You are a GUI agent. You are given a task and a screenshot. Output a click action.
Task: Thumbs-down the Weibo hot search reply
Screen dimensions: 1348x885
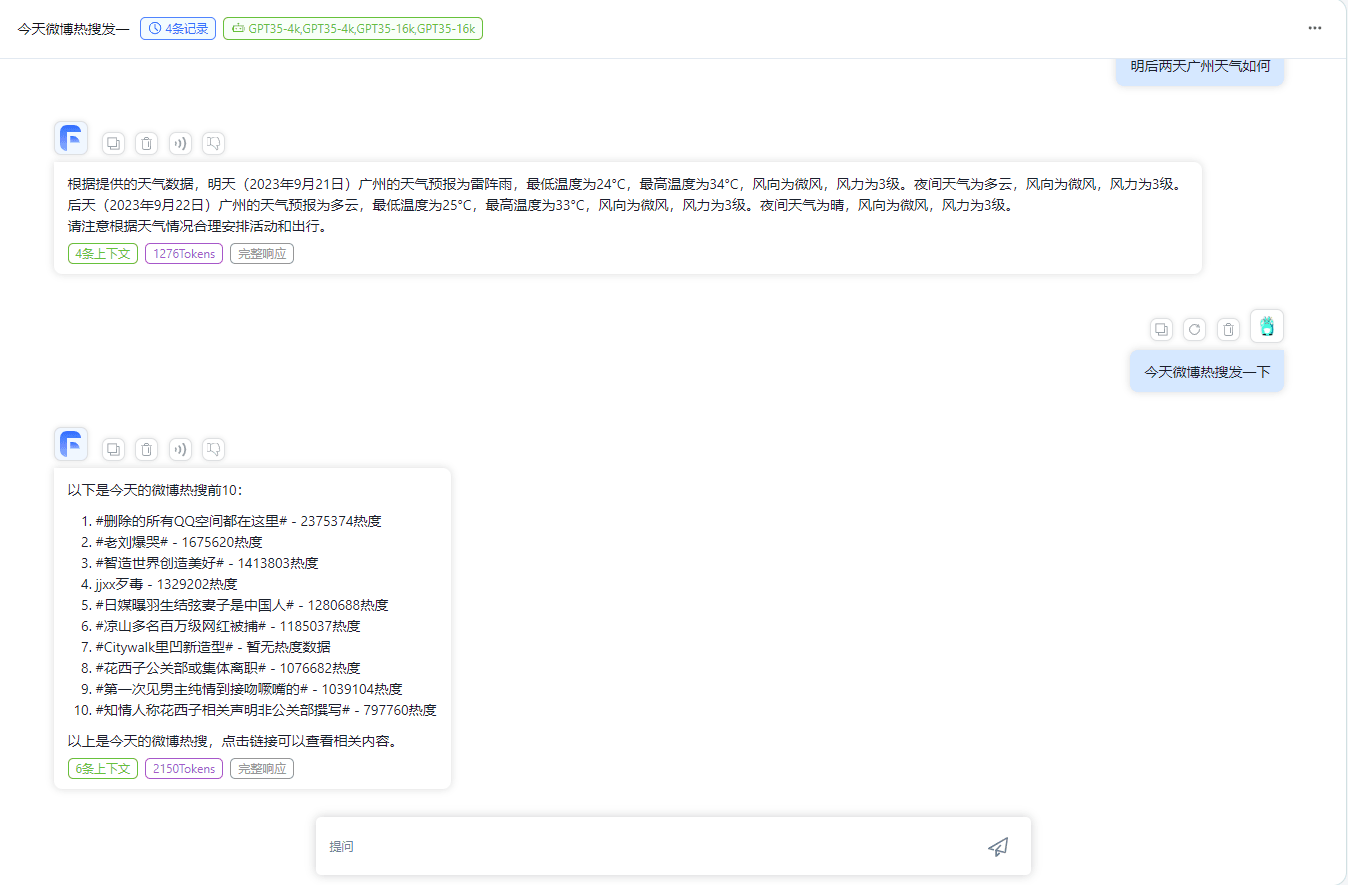point(213,449)
